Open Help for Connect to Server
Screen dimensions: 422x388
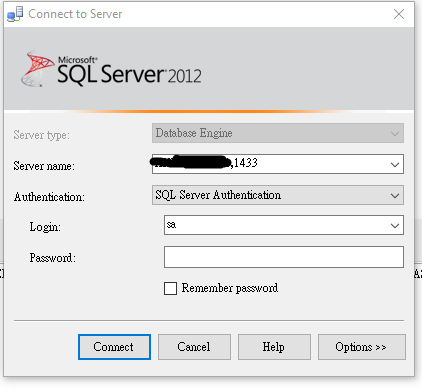pos(274,347)
